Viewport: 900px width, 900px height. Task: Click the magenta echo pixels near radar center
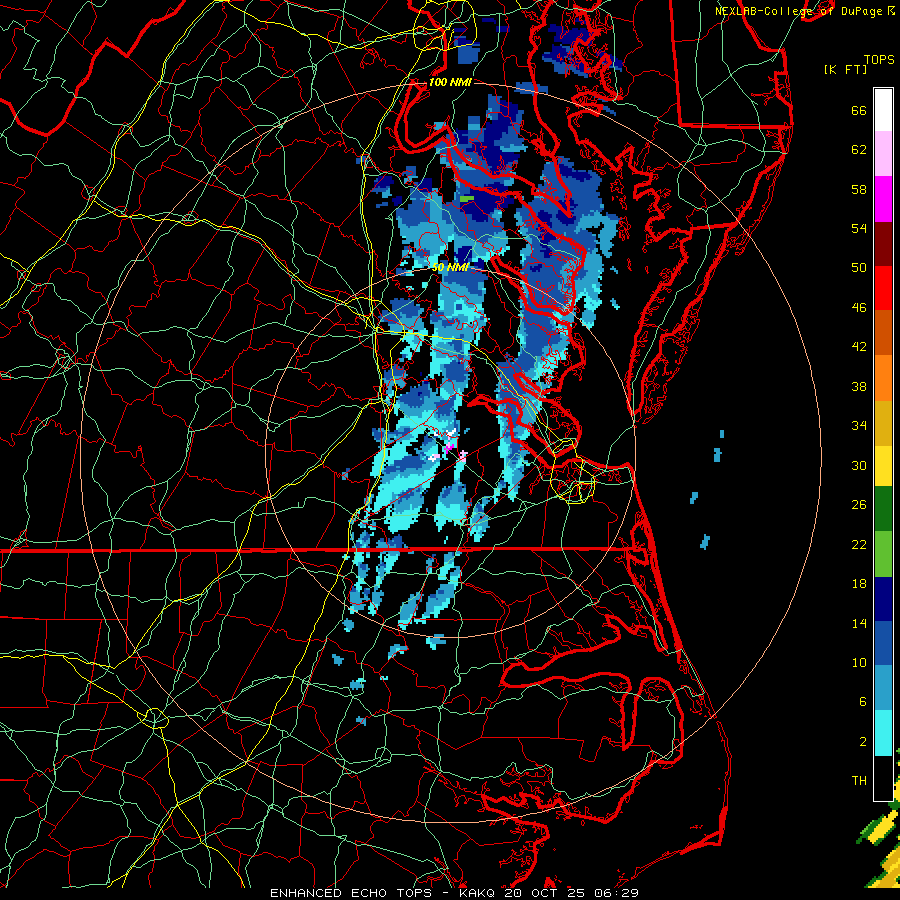coord(449,447)
